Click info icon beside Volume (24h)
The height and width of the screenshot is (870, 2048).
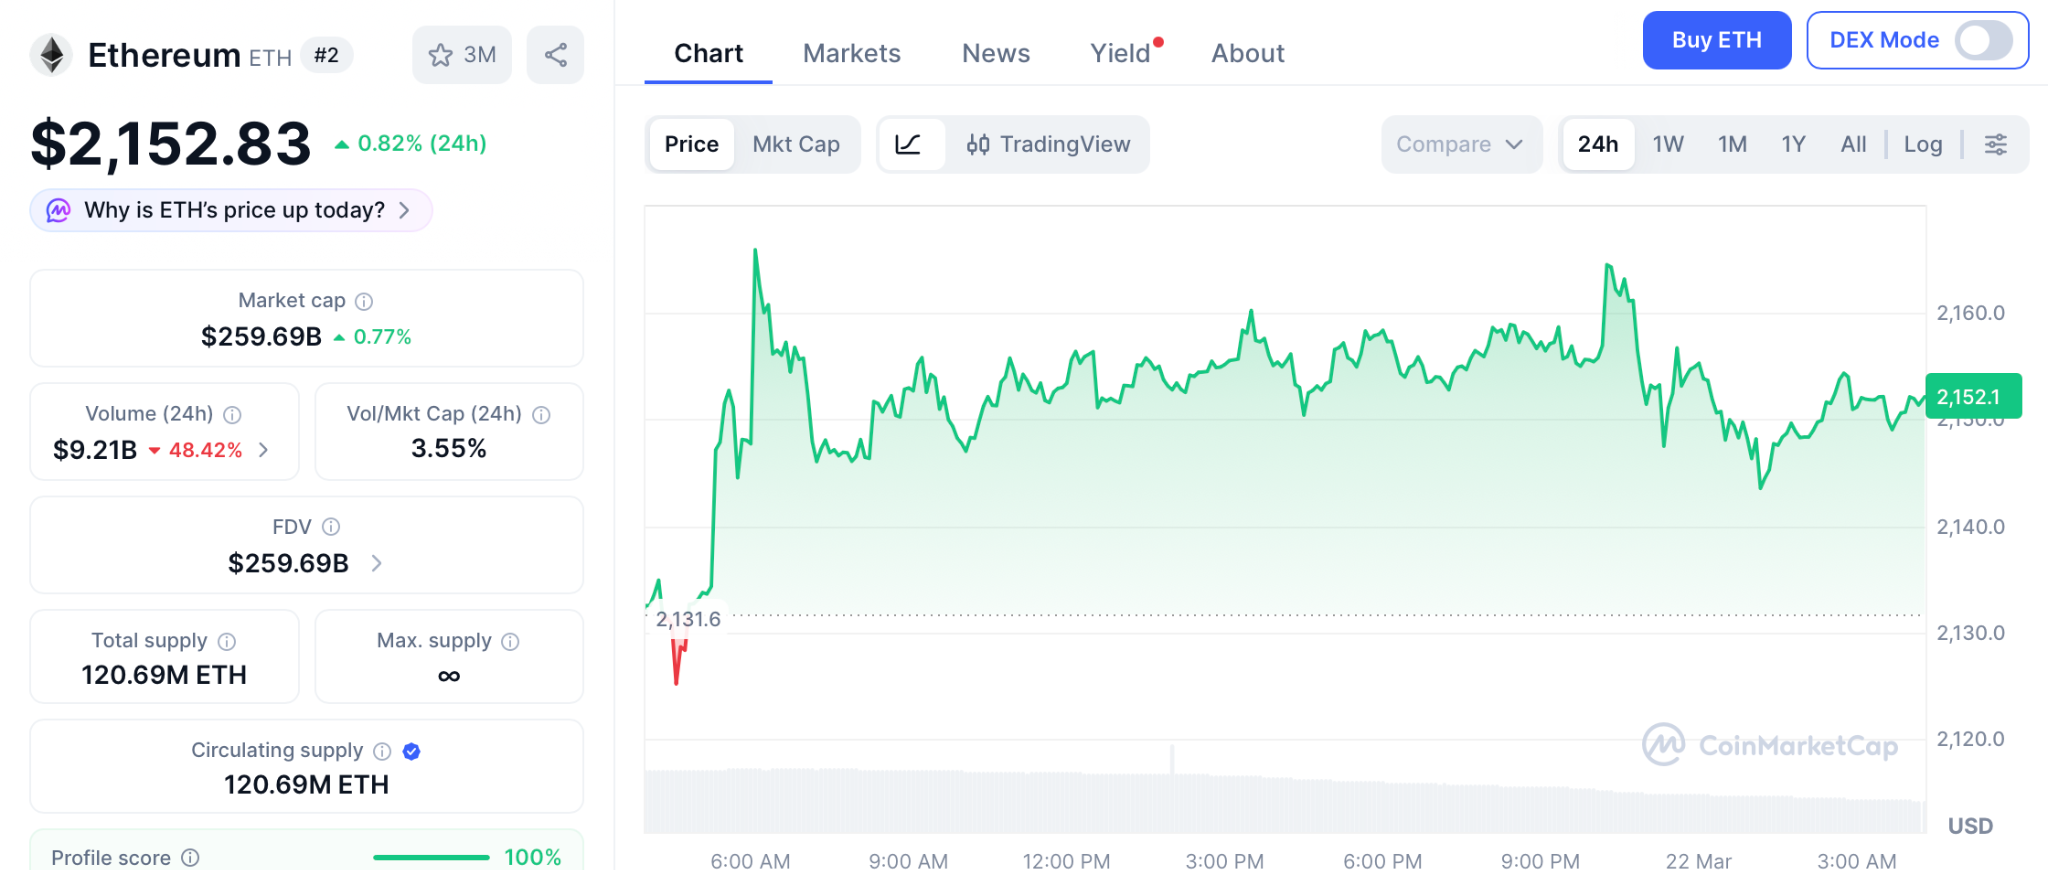232,414
